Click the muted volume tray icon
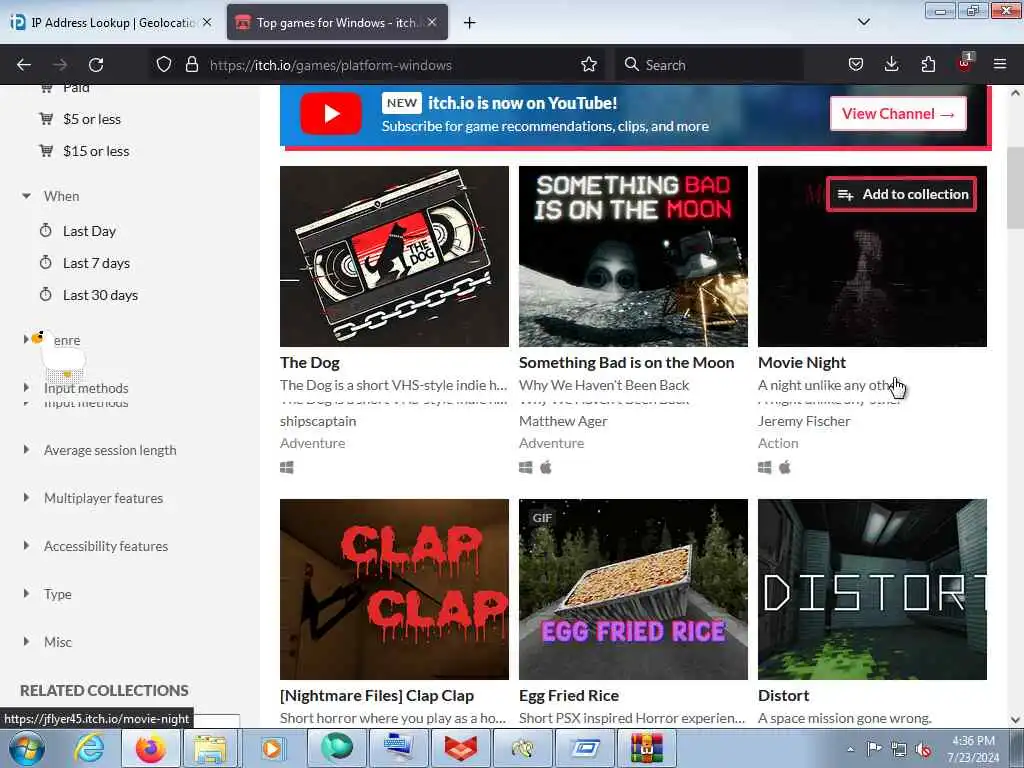1024x768 pixels. pos(923,750)
